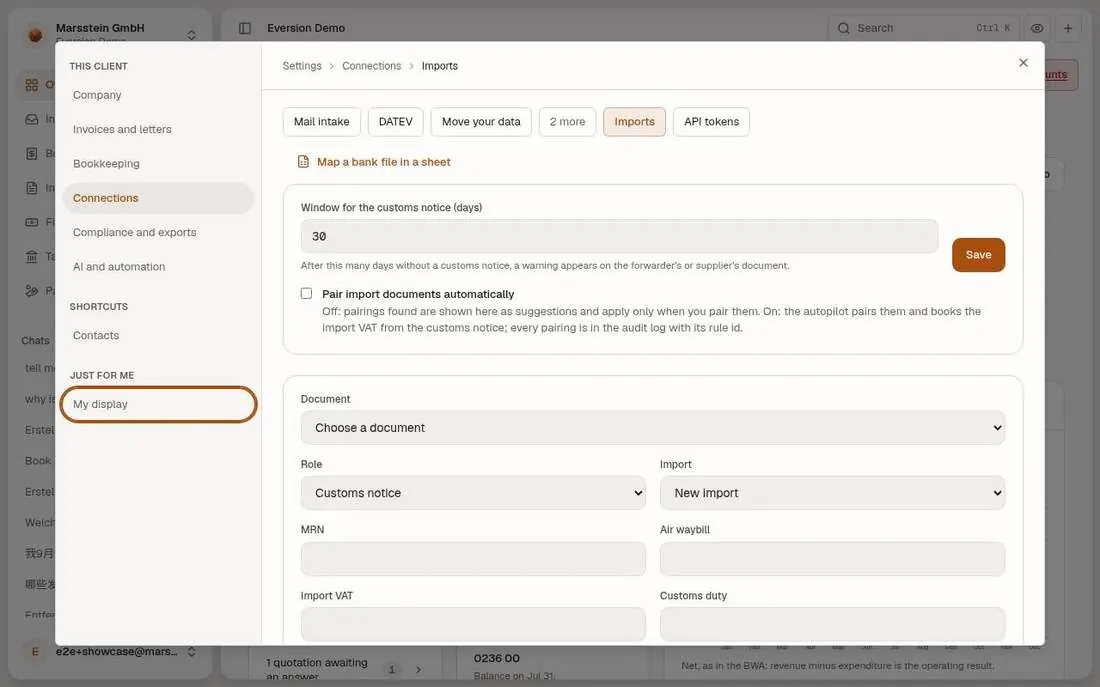
Task: Open the Role dropdown showing Customs notice
Action: click(x=473, y=493)
